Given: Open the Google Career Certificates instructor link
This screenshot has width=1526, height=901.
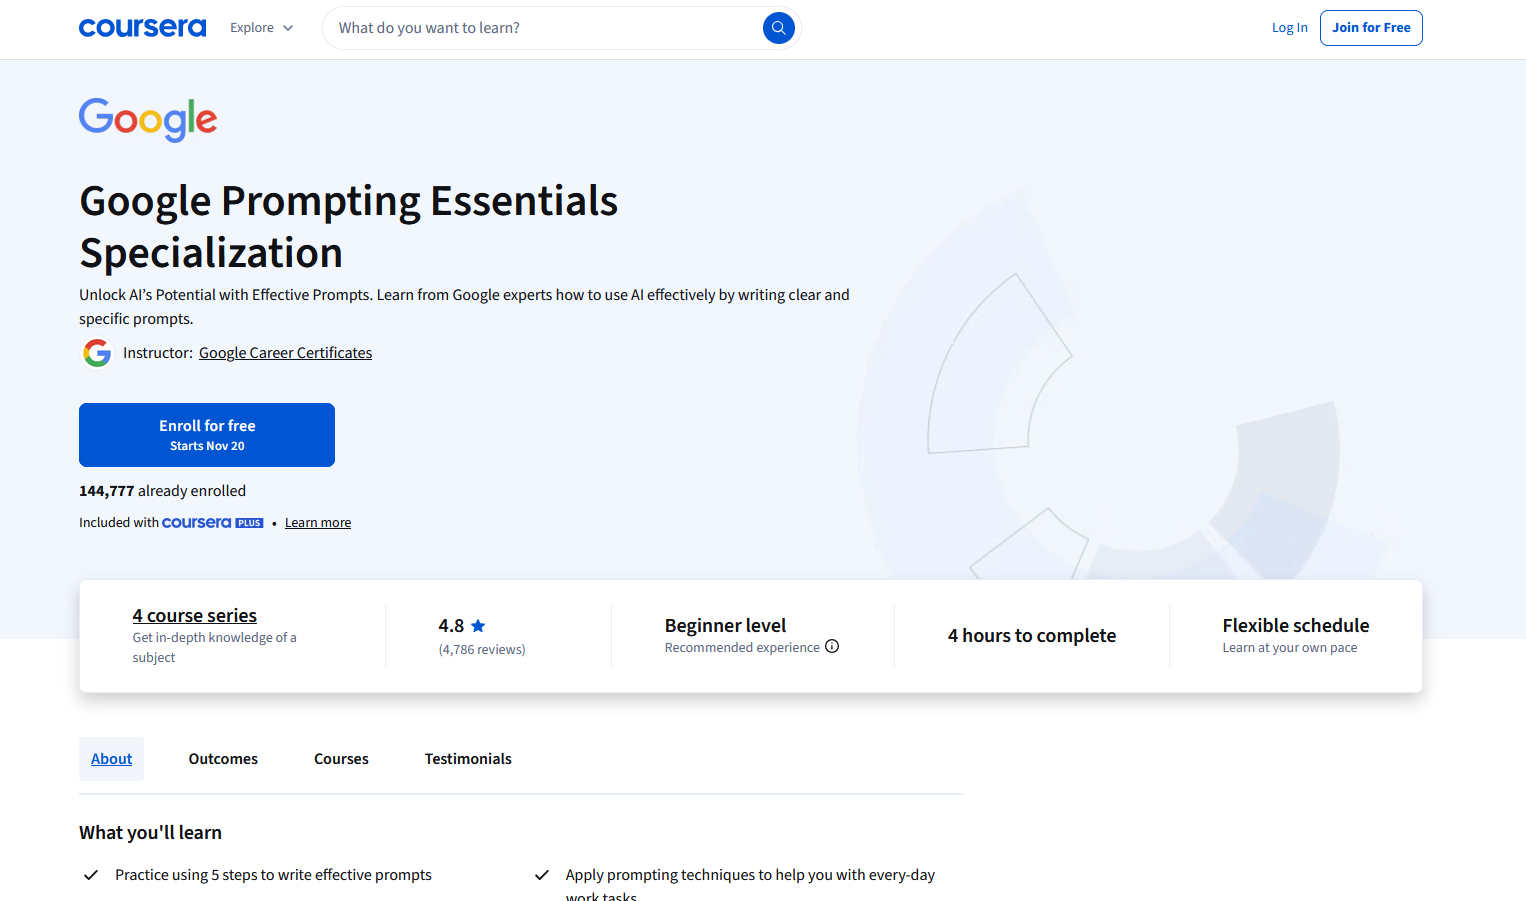Looking at the screenshot, I should pos(285,353).
